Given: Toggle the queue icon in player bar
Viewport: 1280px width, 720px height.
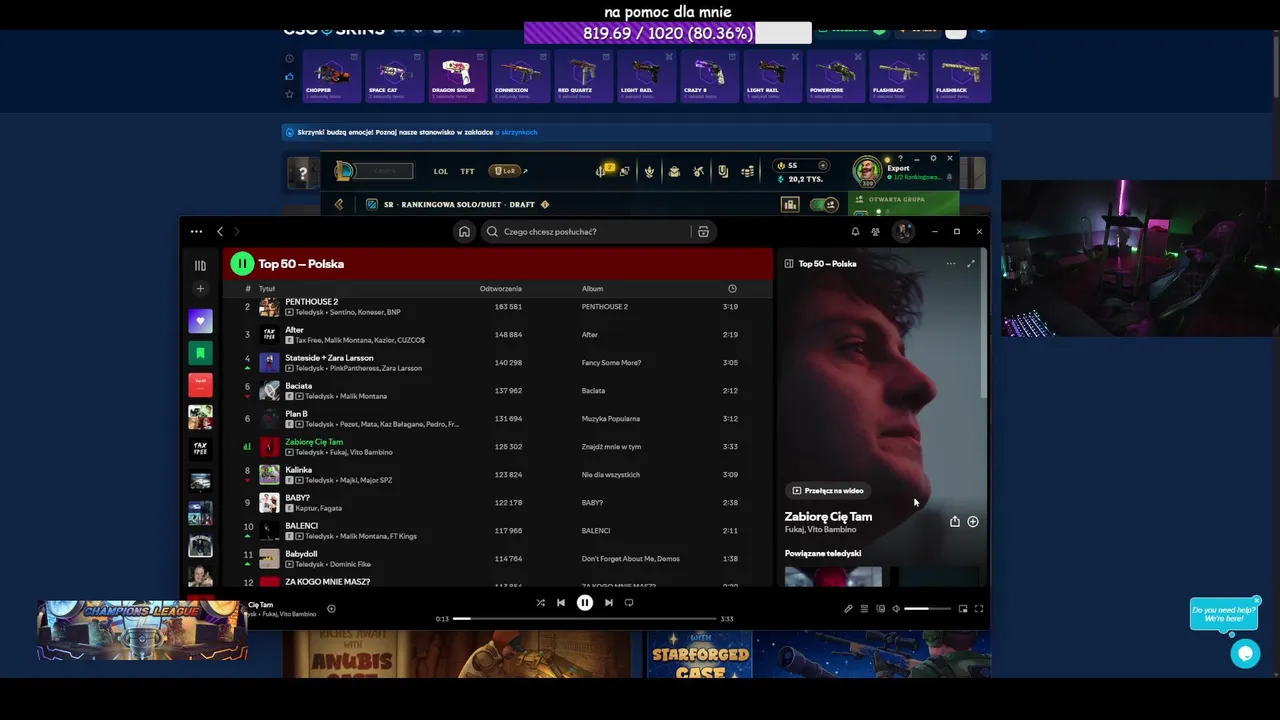Looking at the screenshot, I should (864, 609).
